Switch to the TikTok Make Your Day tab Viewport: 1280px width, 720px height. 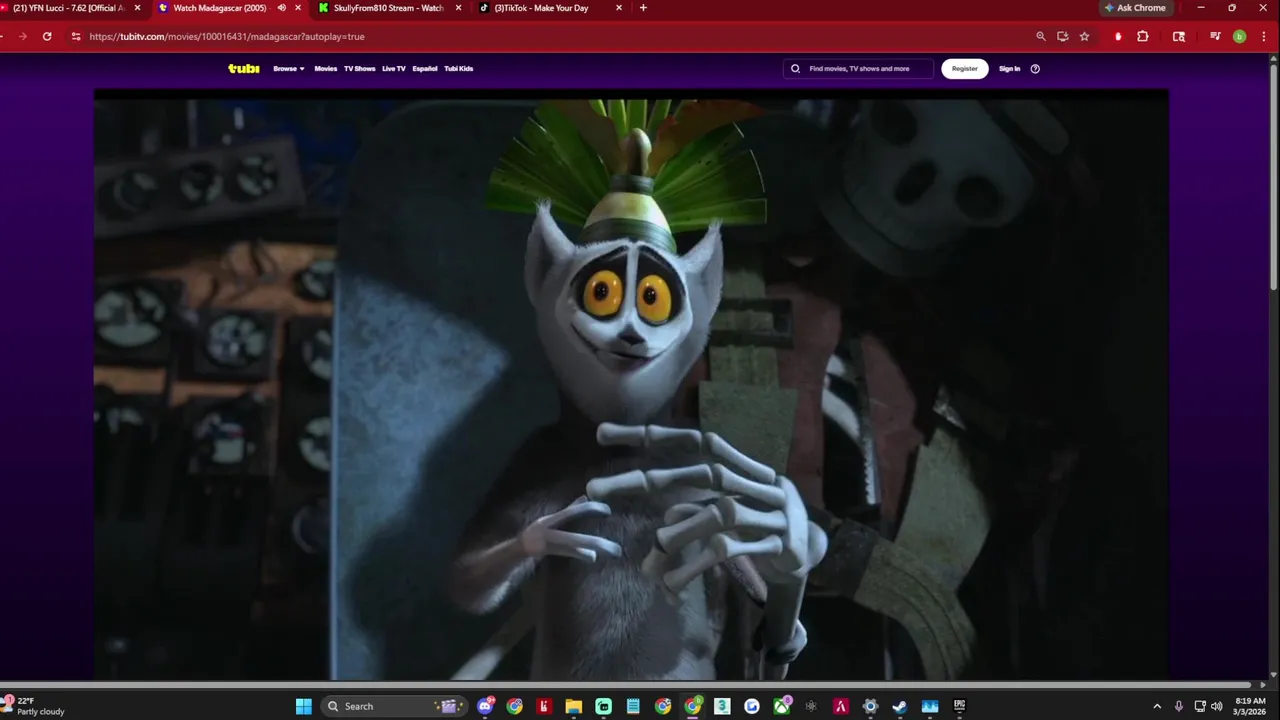click(x=550, y=8)
